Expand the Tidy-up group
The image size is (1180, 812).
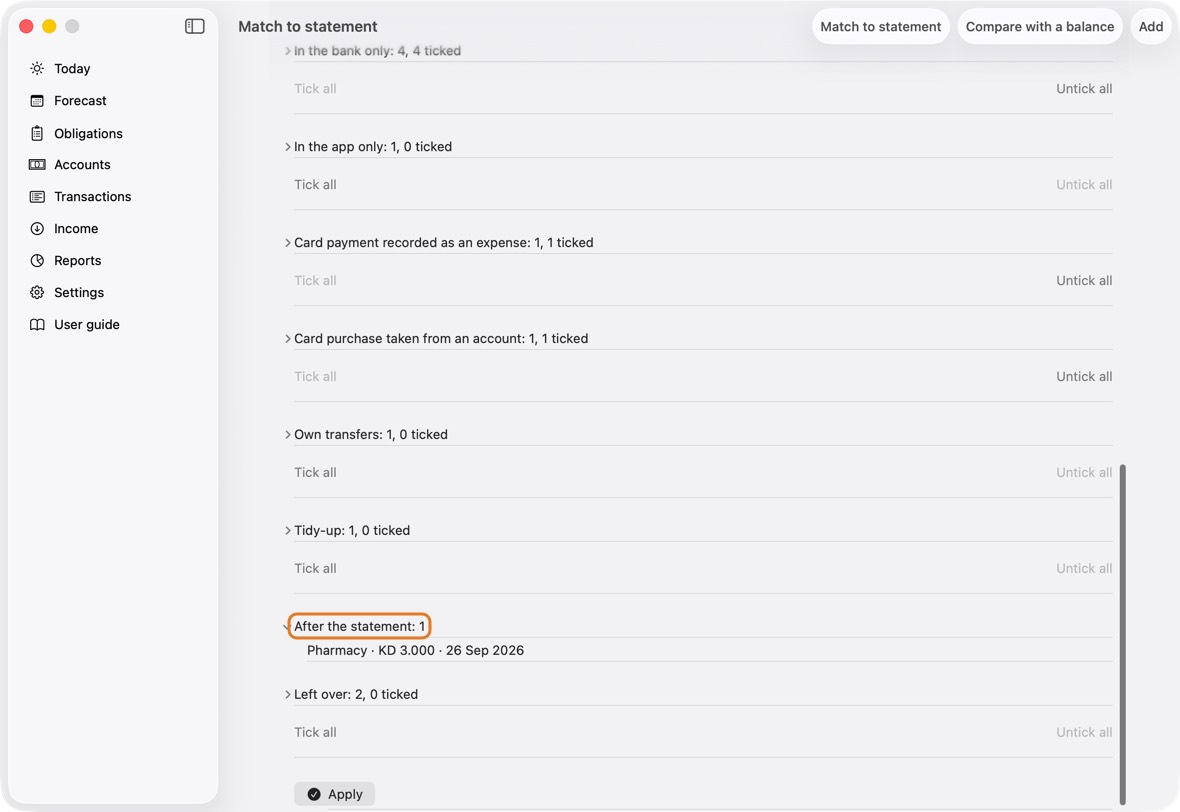(x=287, y=531)
